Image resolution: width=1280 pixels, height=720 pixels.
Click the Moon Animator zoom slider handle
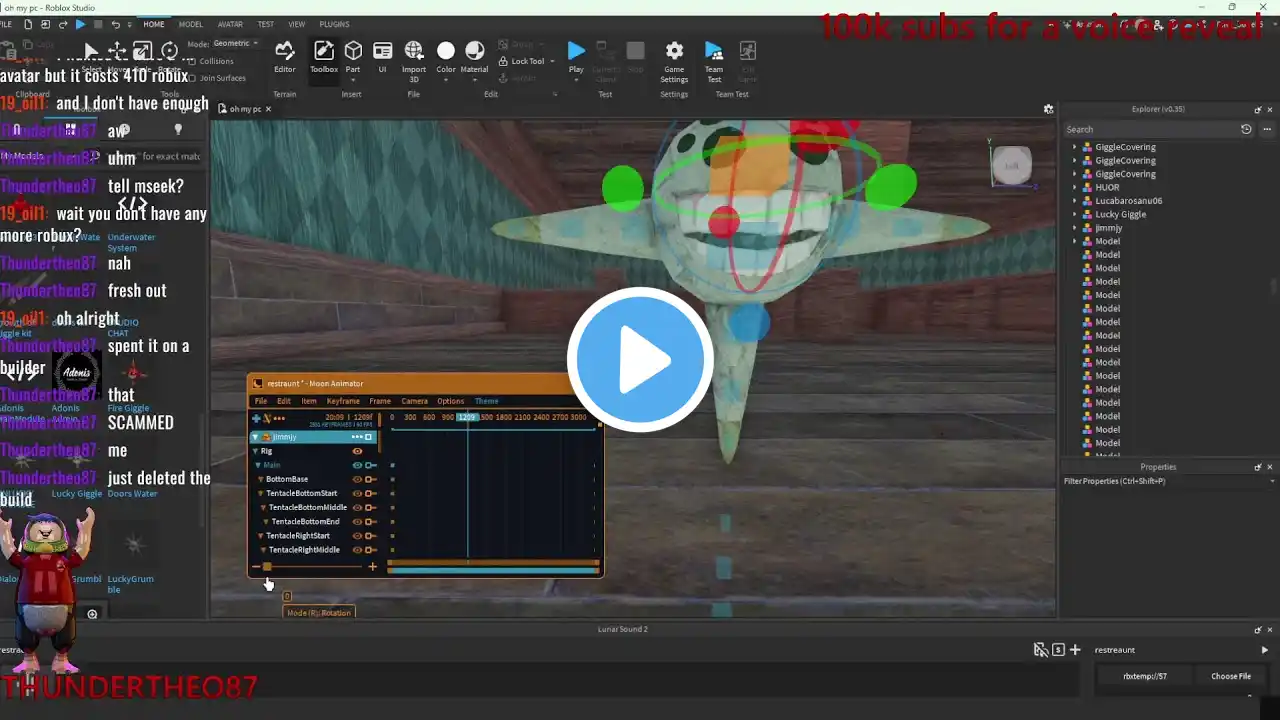[x=267, y=567]
